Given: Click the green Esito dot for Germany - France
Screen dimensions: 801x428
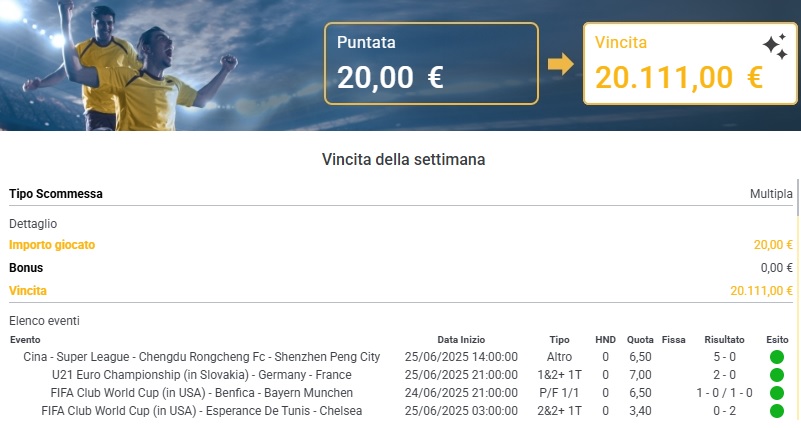Looking at the screenshot, I should click(x=776, y=375).
